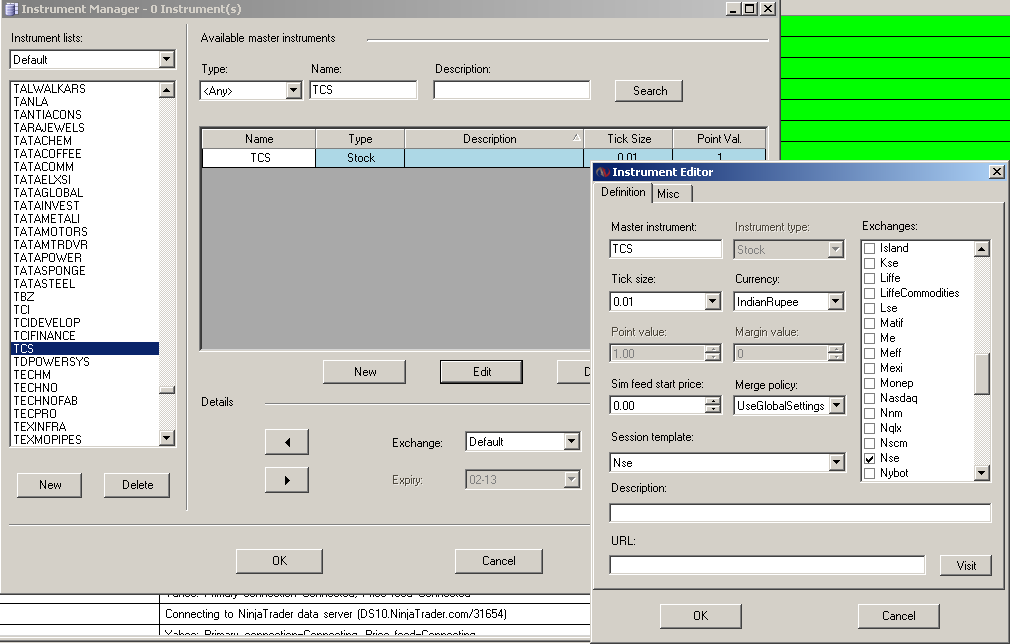This screenshot has height=644, width=1010.
Task: Open the Currency IndianRupee dropdown
Action: coord(835,301)
